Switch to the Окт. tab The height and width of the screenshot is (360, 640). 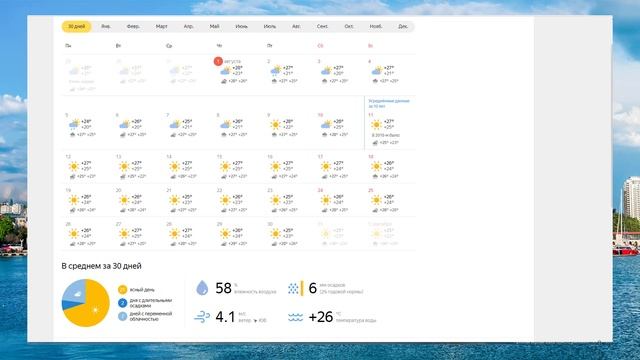[349, 27]
